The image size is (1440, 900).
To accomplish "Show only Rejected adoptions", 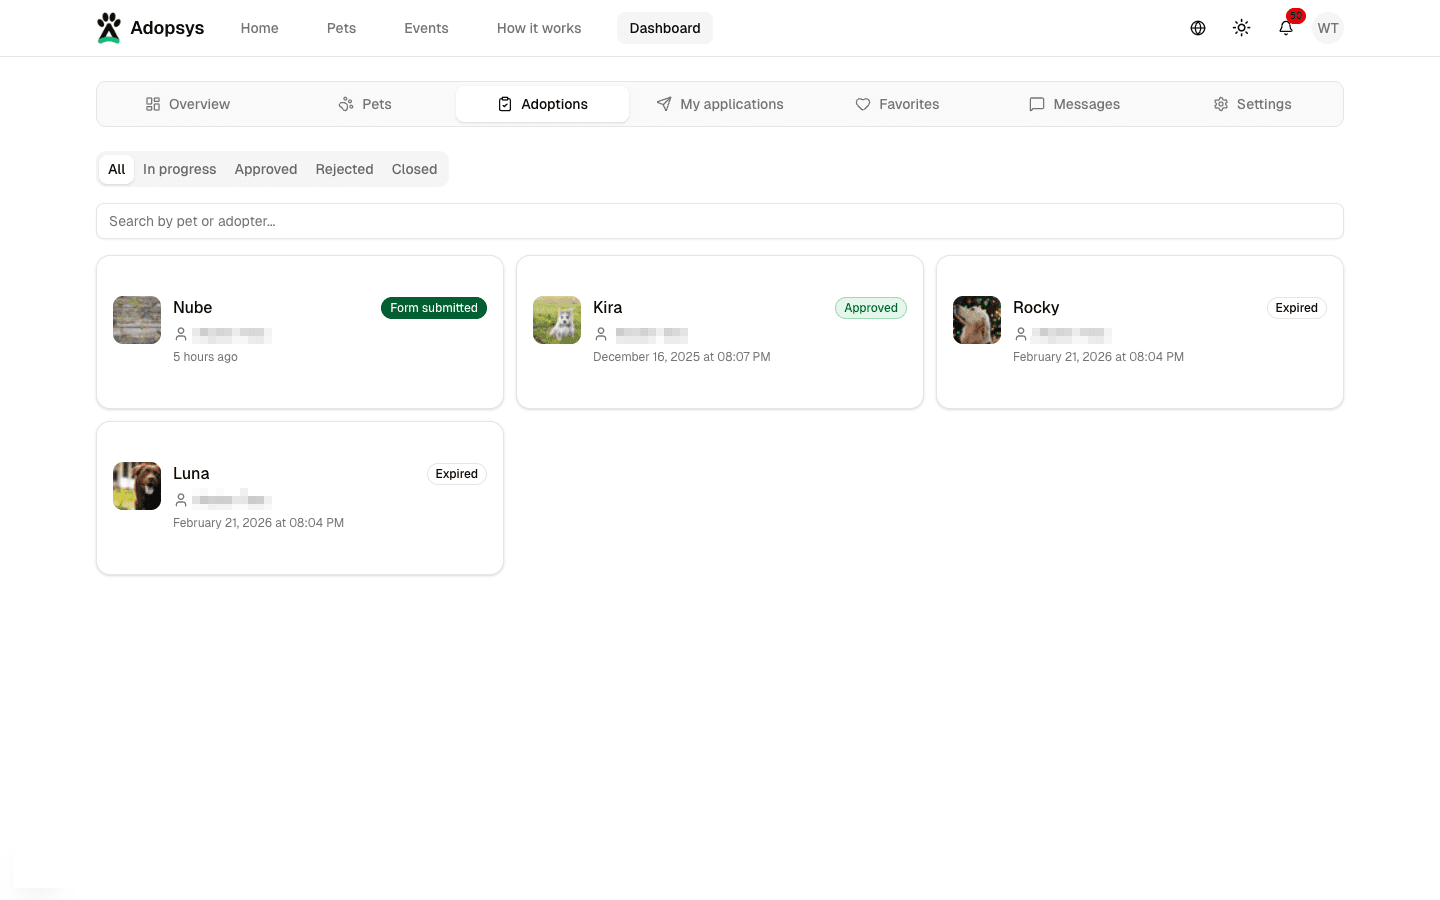I will [x=344, y=169].
